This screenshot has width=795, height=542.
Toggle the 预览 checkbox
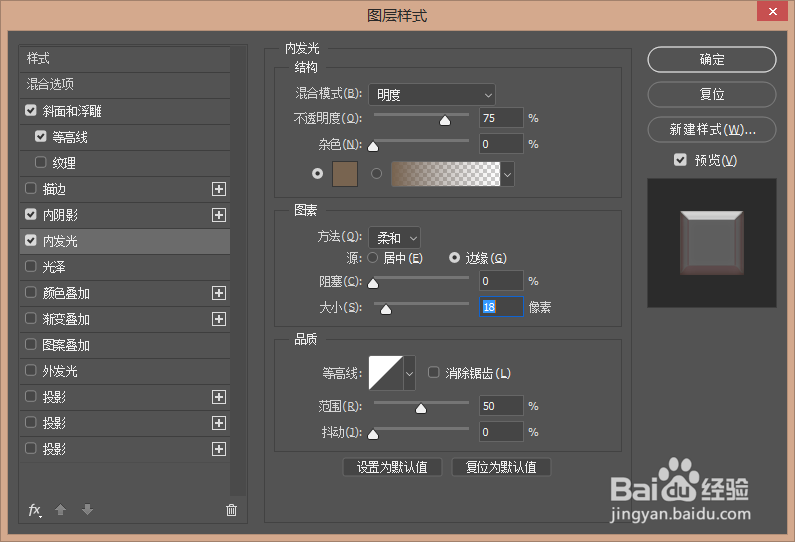(x=680, y=160)
